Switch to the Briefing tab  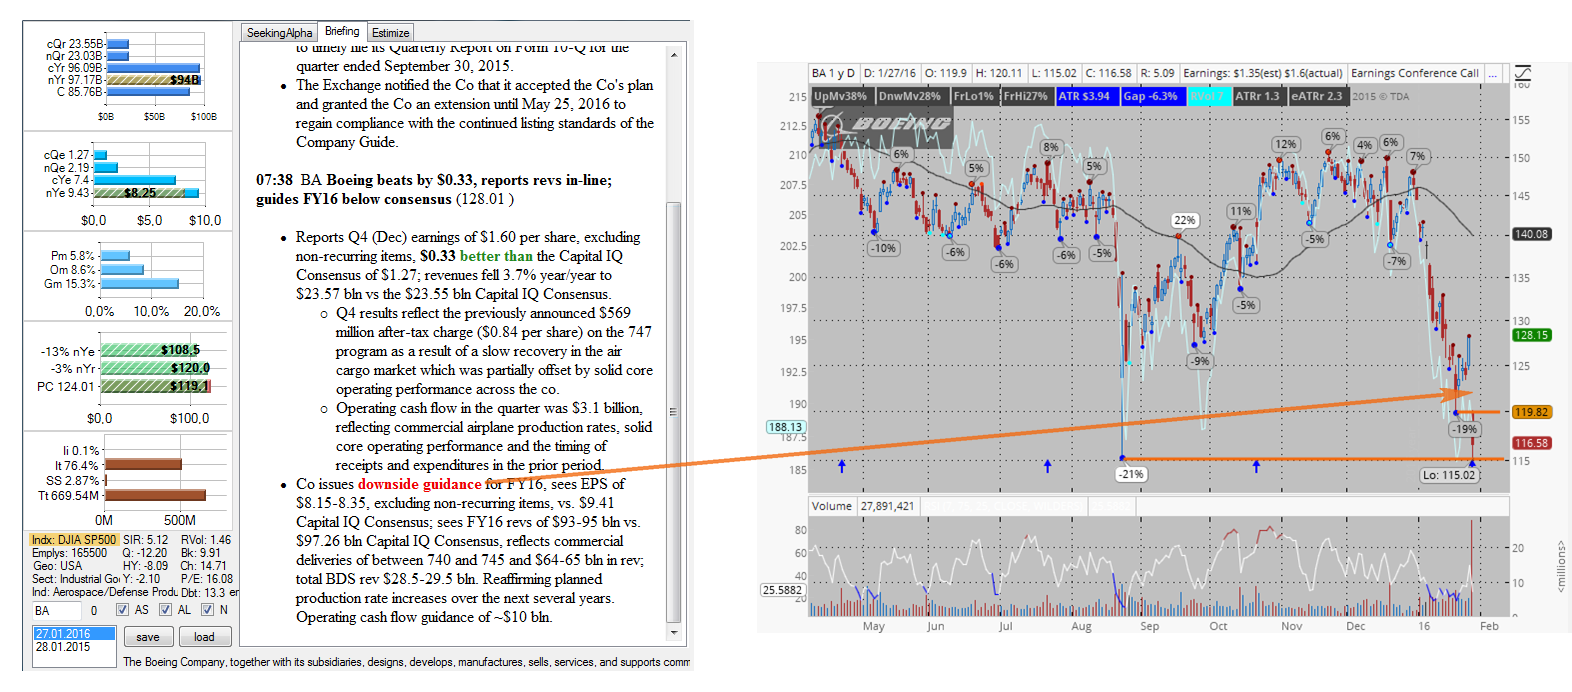pyautogui.click(x=342, y=32)
